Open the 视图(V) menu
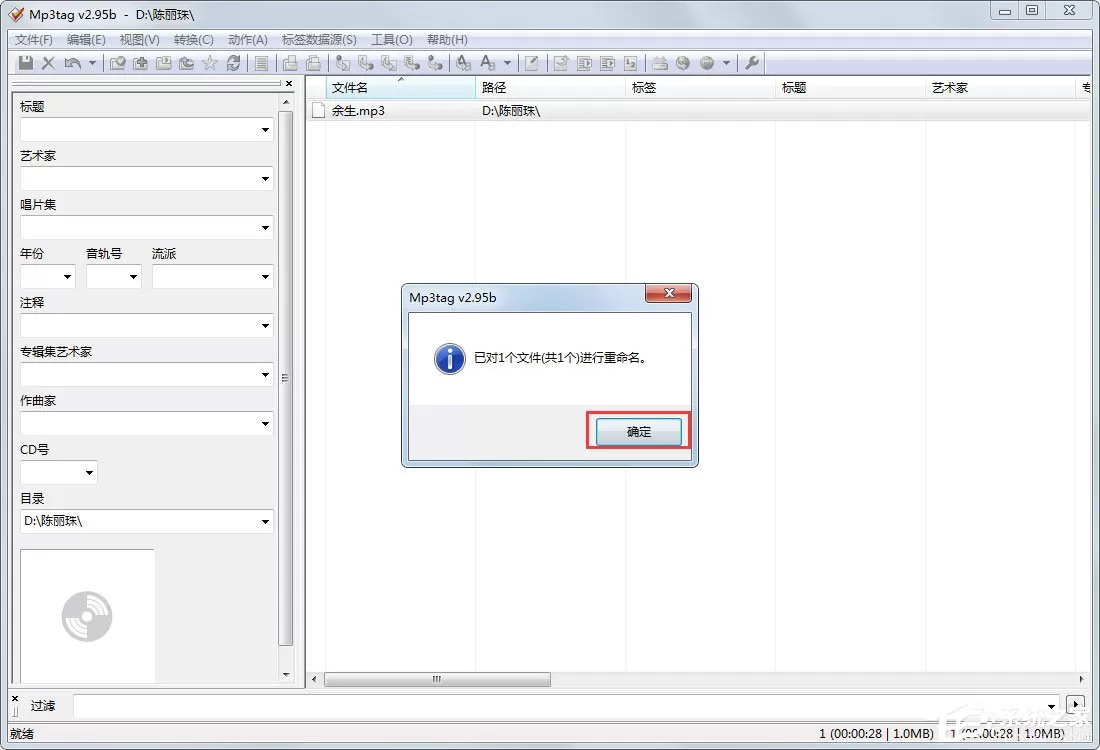This screenshot has height=750, width=1100. pyautogui.click(x=140, y=39)
